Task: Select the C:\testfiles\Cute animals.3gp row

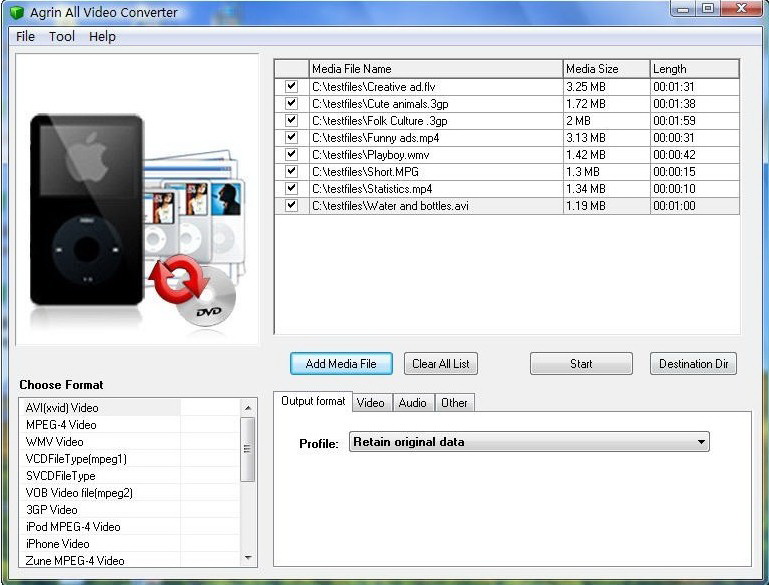Action: point(507,103)
